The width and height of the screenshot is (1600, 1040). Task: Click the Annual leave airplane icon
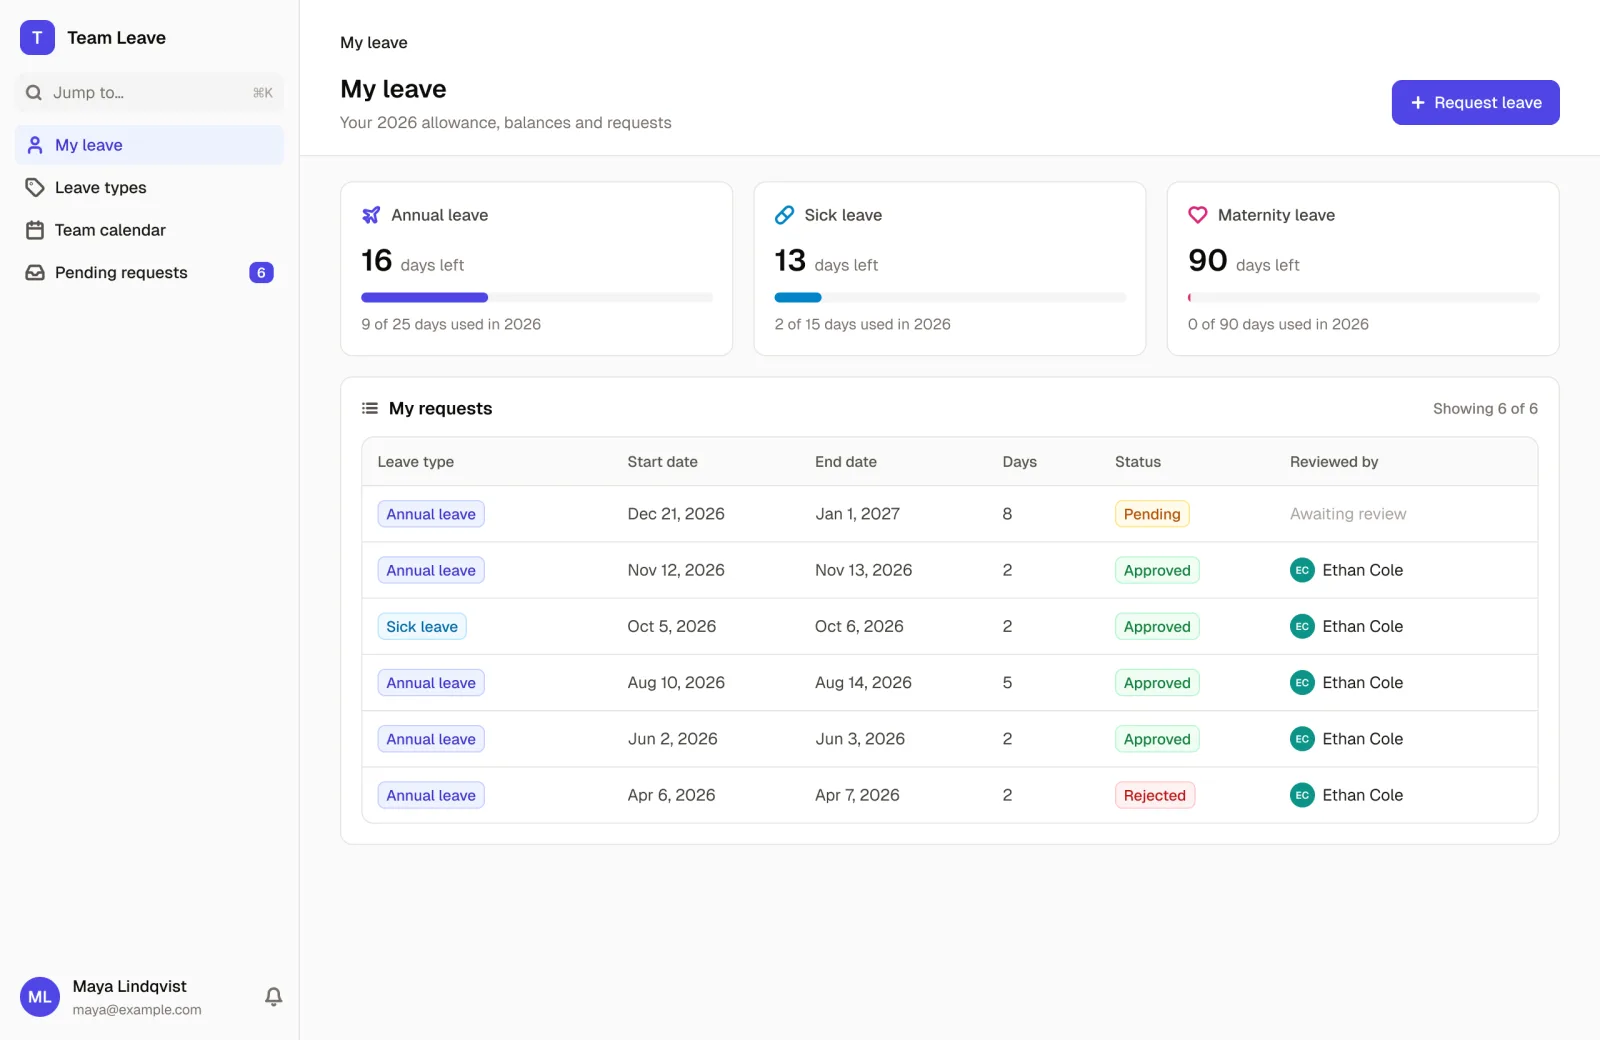pyautogui.click(x=371, y=215)
